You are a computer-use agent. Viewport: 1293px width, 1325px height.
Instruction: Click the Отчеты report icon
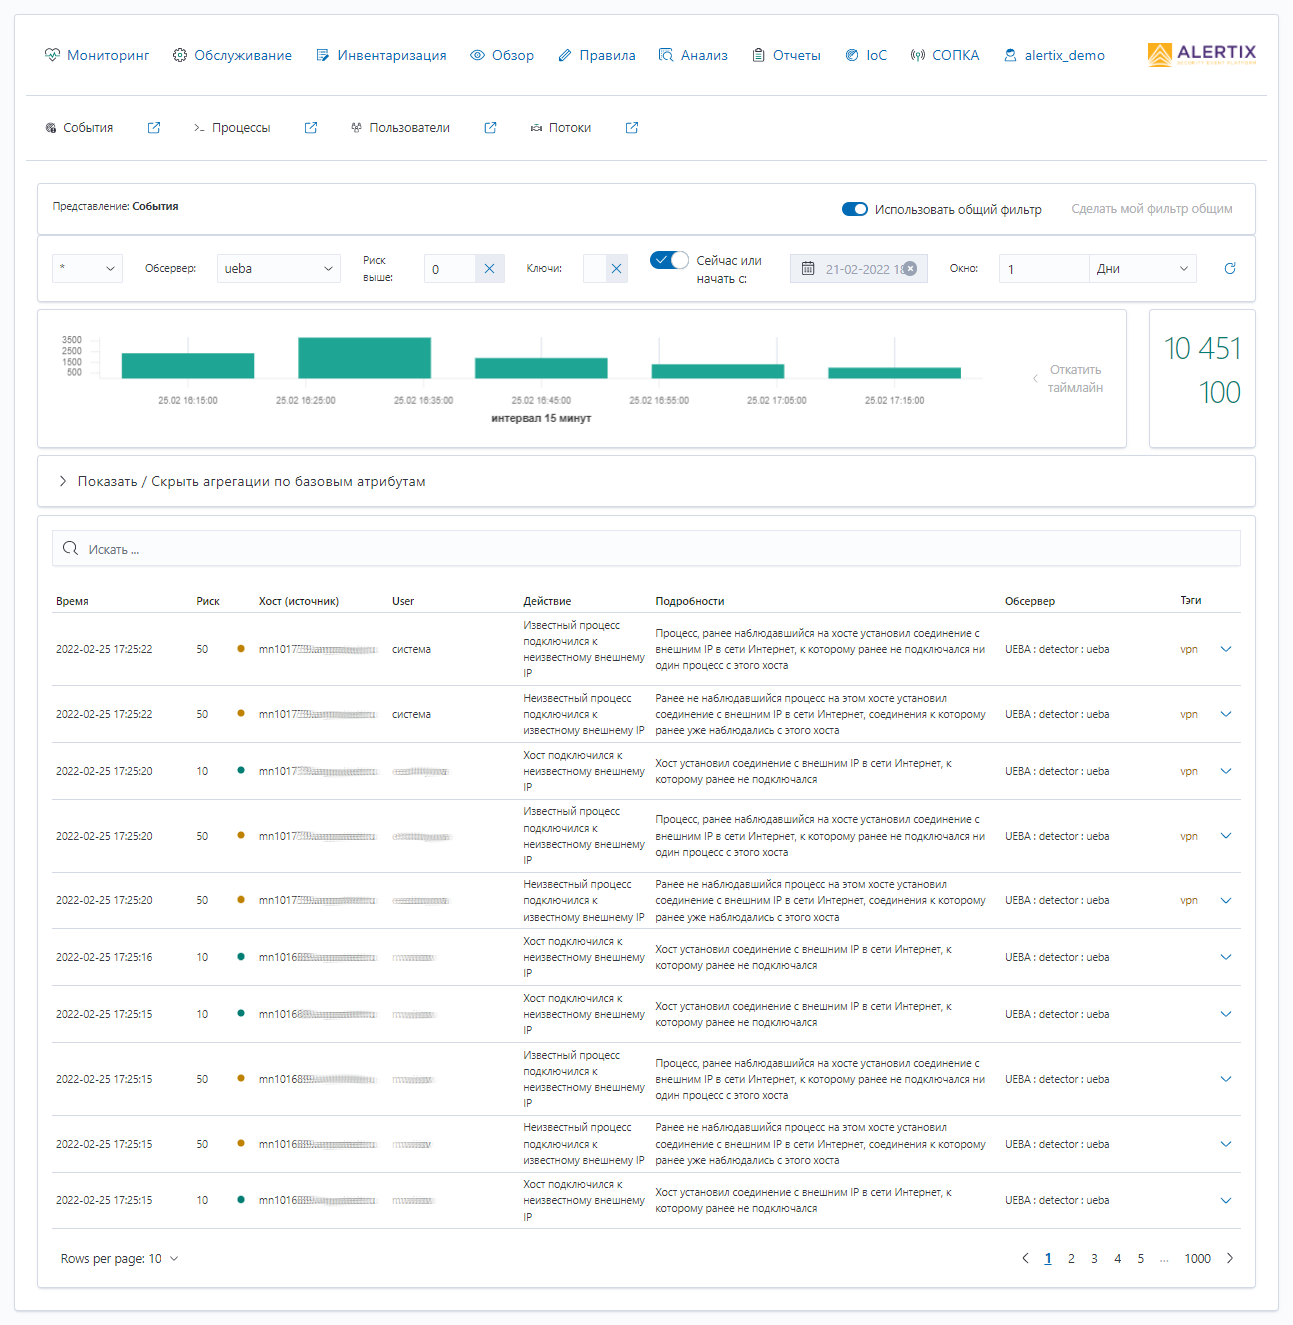tap(757, 55)
